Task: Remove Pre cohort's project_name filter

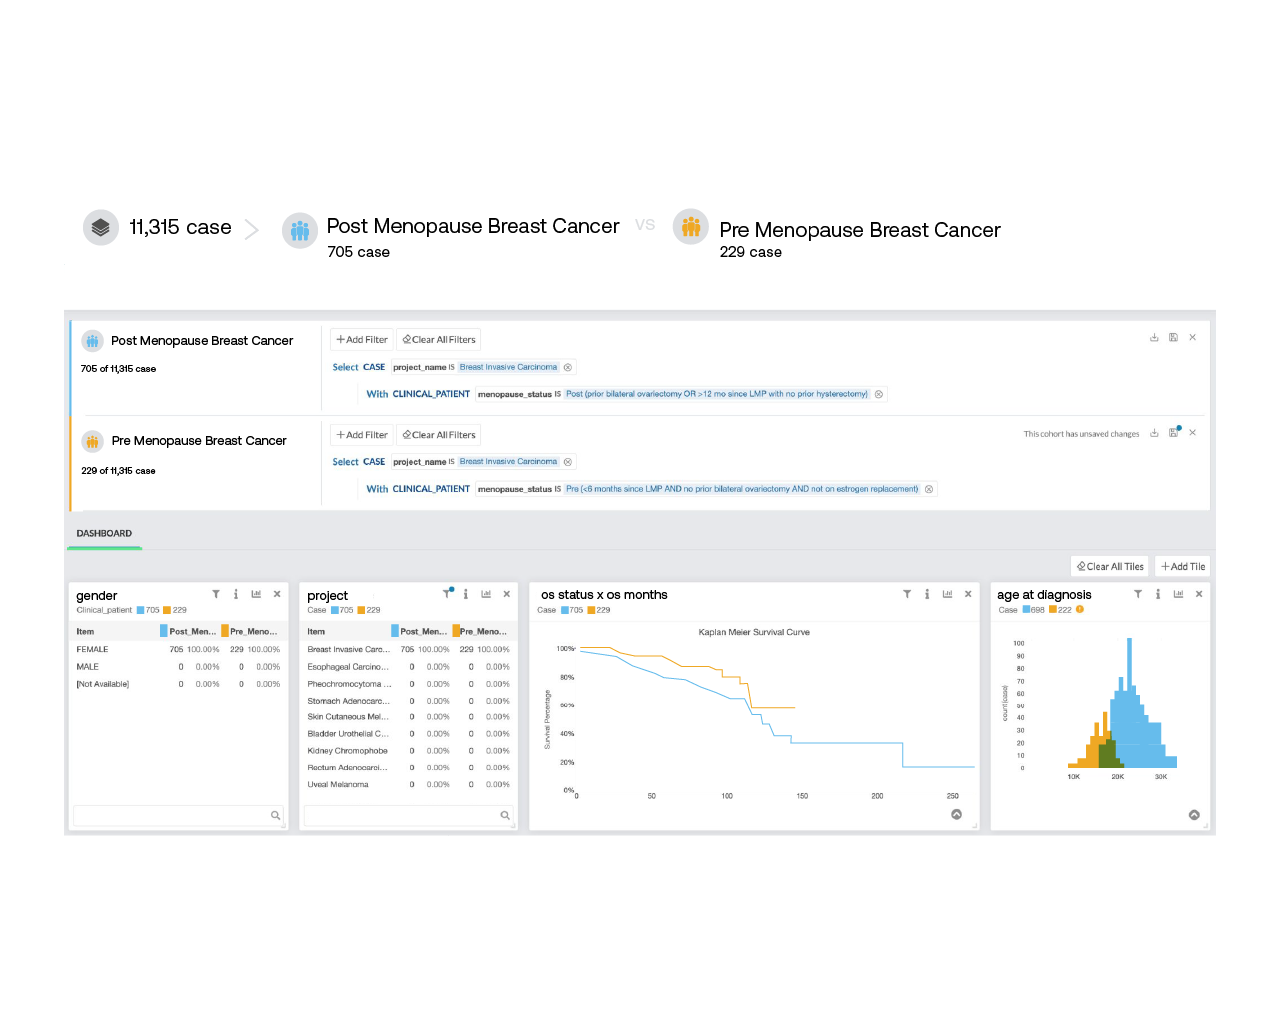Action: click(x=568, y=462)
